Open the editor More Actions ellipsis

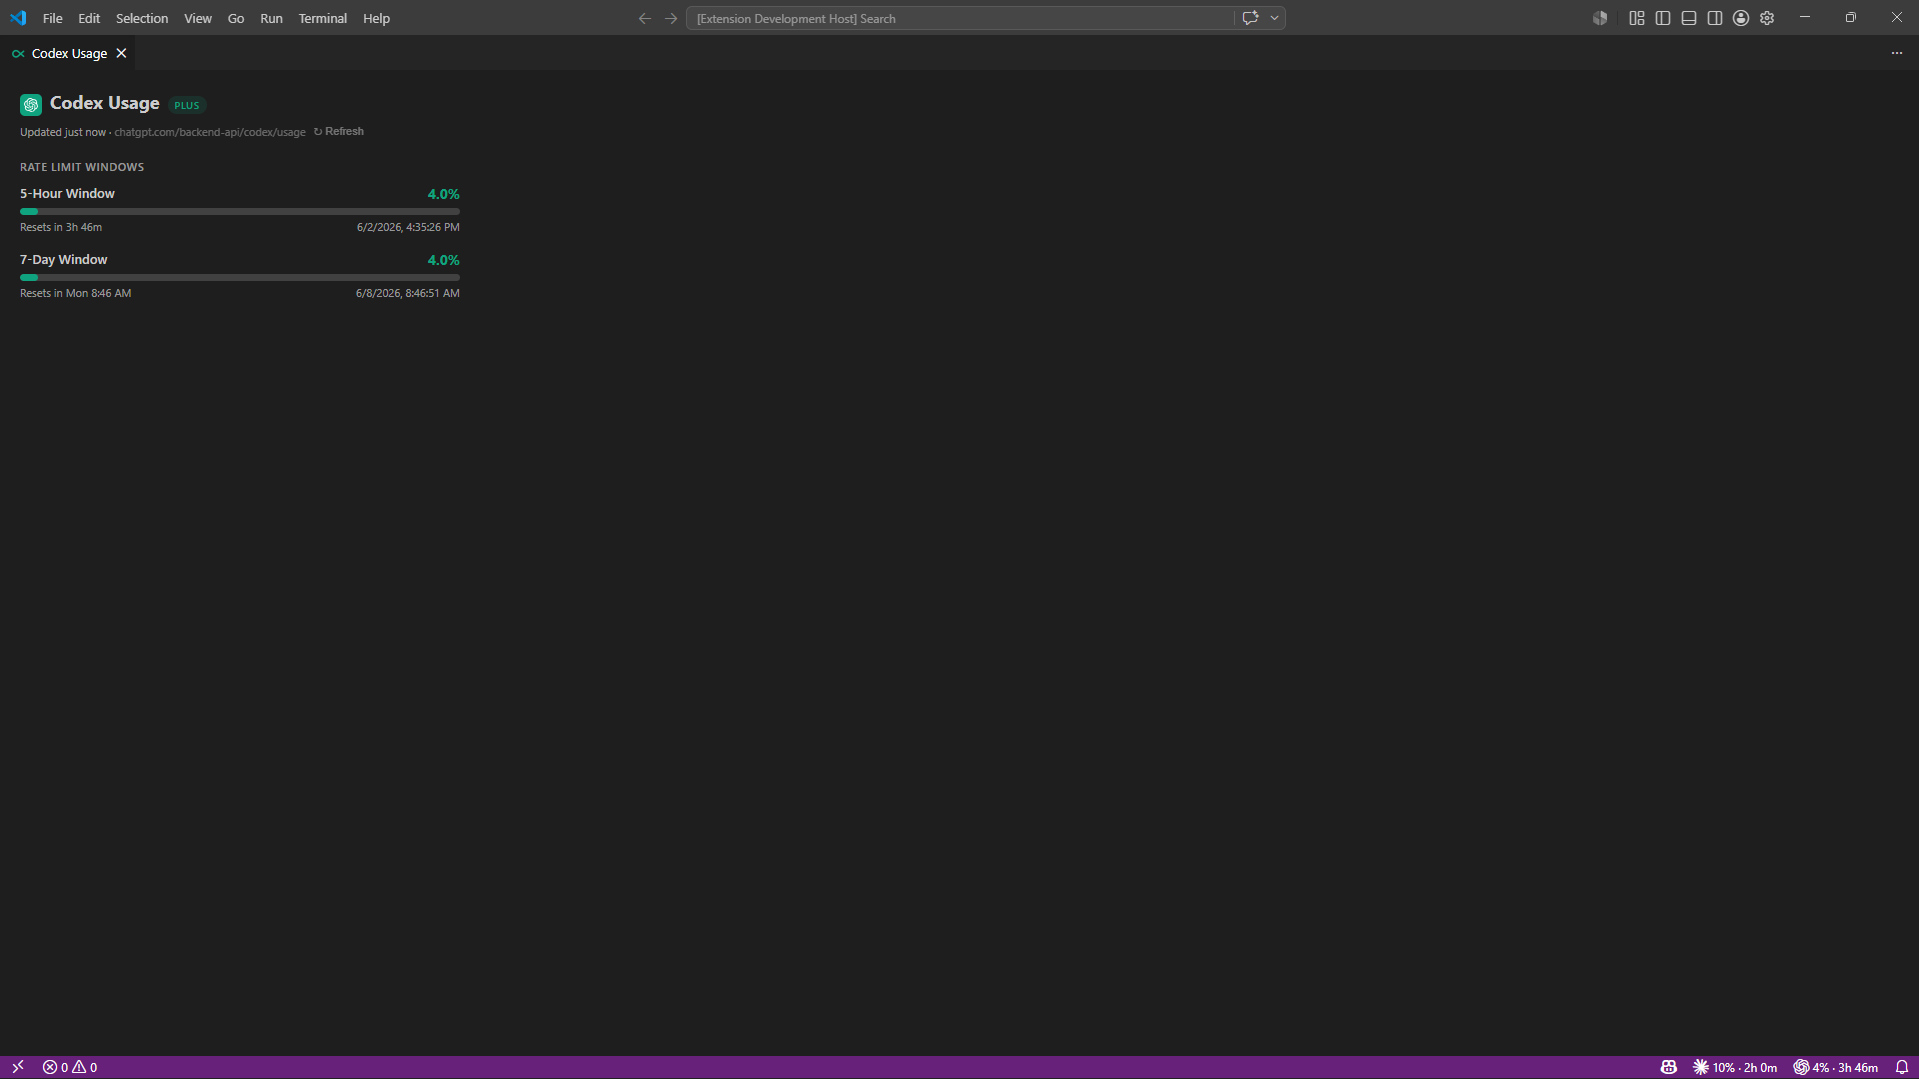pos(1897,53)
